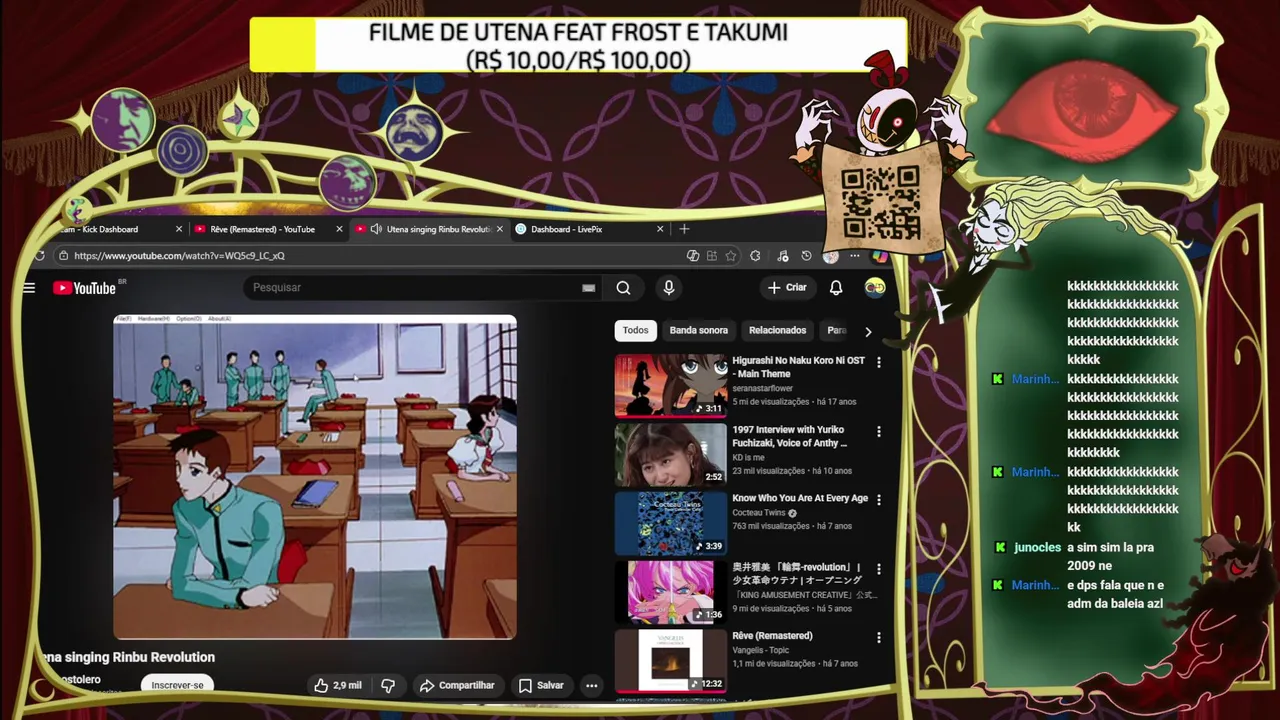Open browser history clock icon
Viewport: 1280px width, 720px height.
pyautogui.click(x=806, y=256)
